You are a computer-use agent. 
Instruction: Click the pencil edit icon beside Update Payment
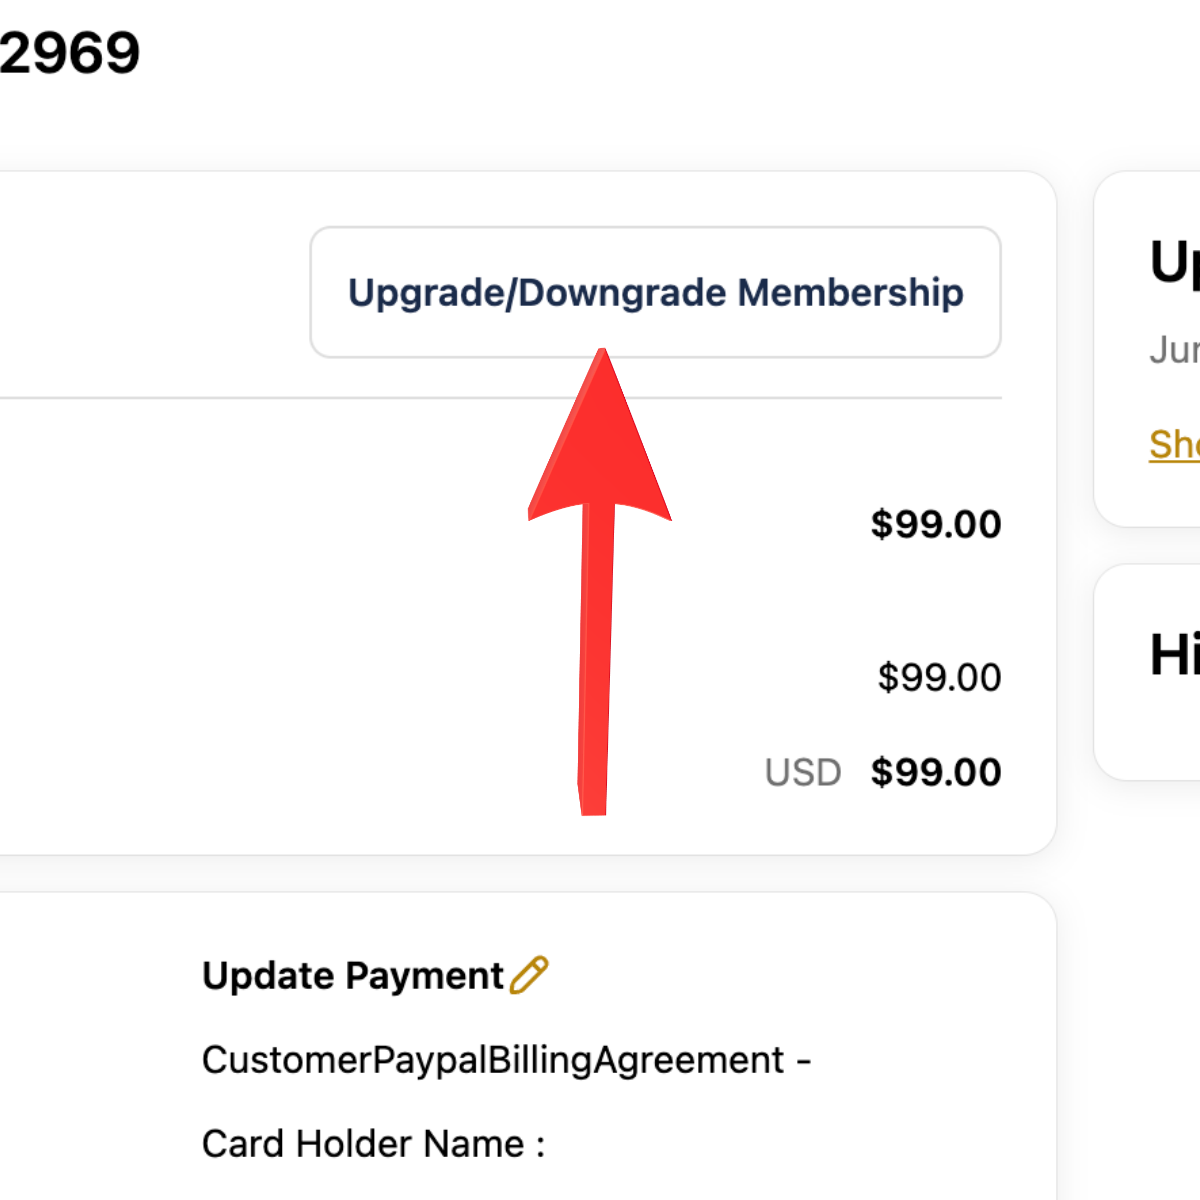[529, 975]
